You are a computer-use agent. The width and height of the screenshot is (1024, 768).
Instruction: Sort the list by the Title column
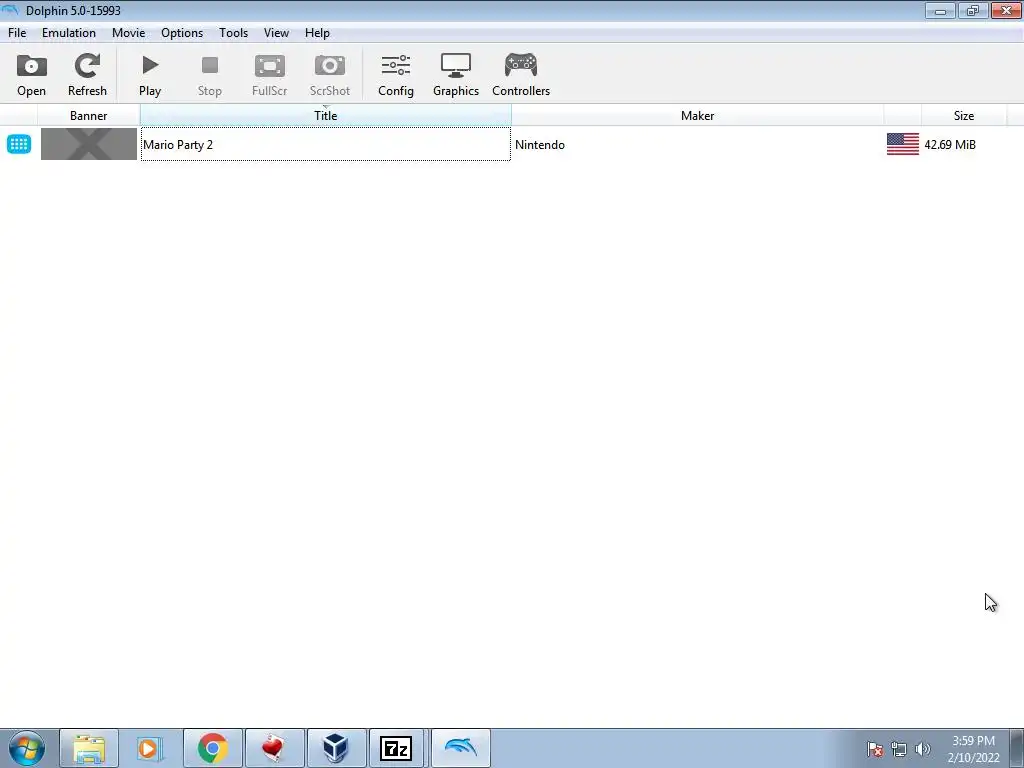click(x=325, y=116)
